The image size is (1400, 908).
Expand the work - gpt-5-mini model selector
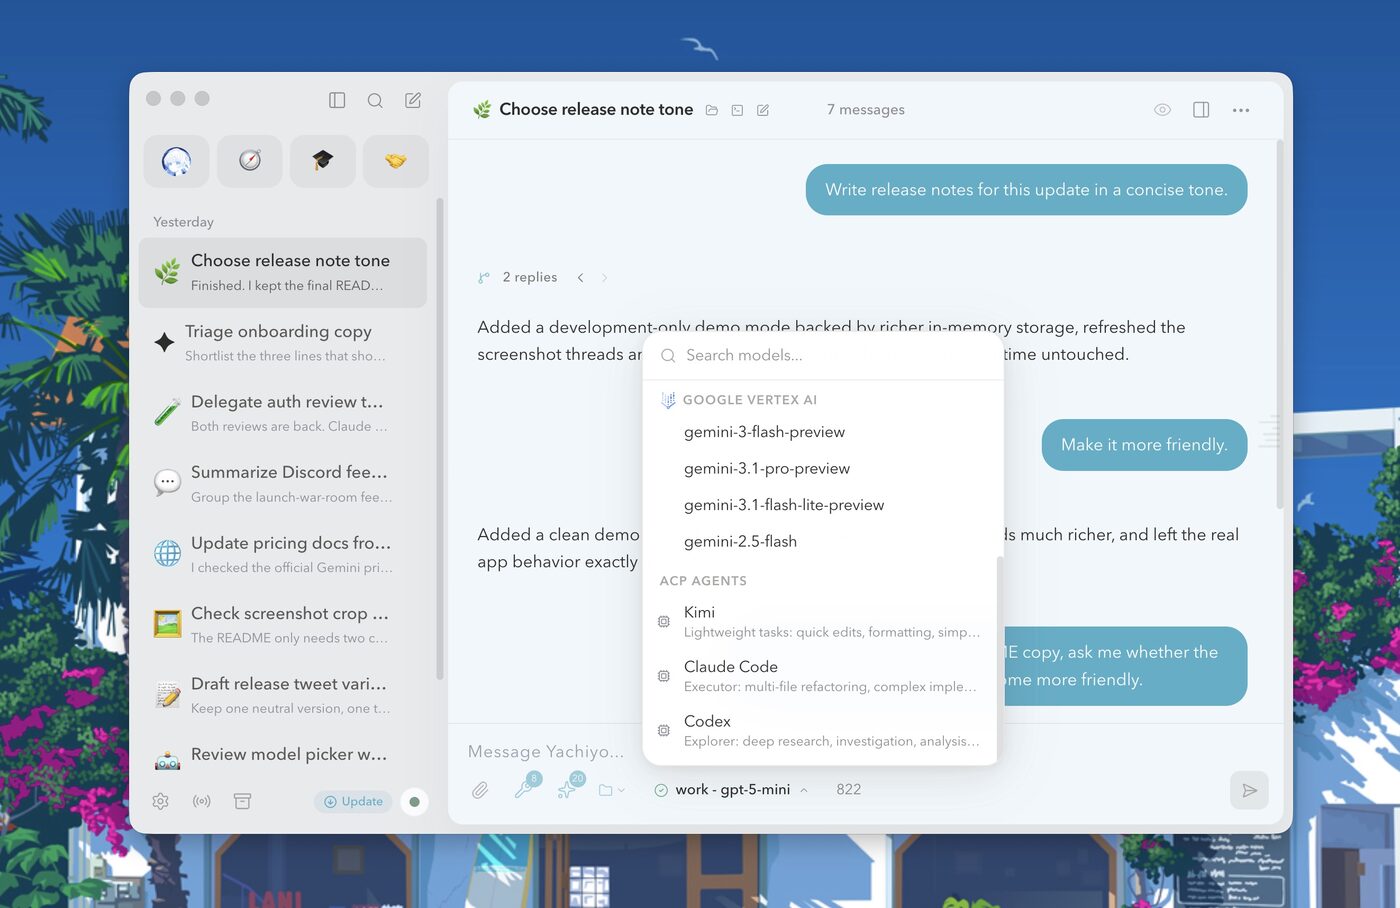(732, 789)
